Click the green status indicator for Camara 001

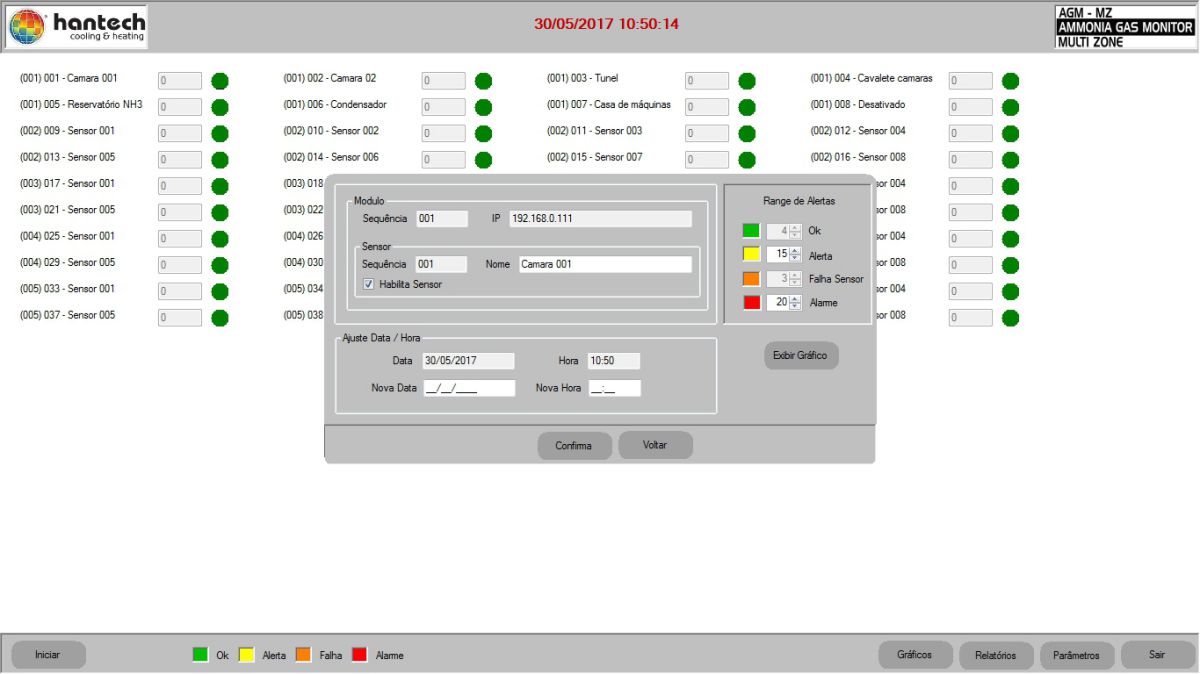click(x=220, y=81)
